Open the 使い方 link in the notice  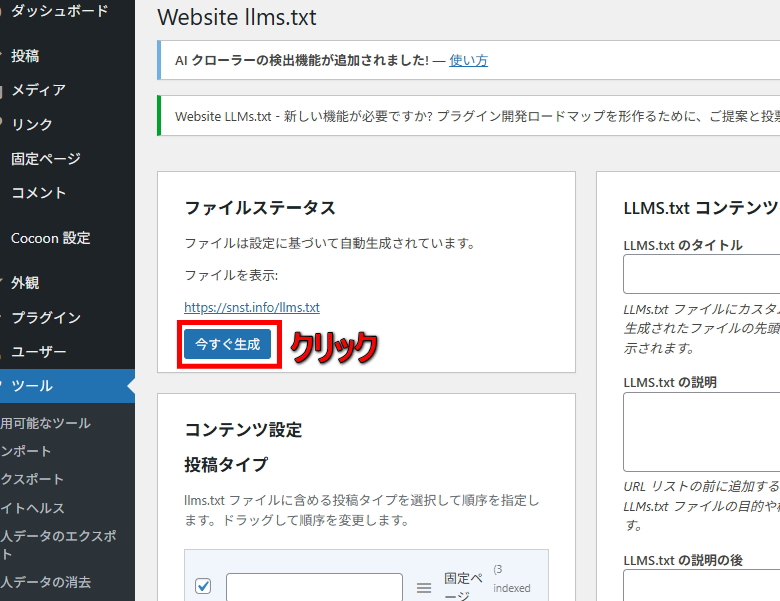[468, 60]
